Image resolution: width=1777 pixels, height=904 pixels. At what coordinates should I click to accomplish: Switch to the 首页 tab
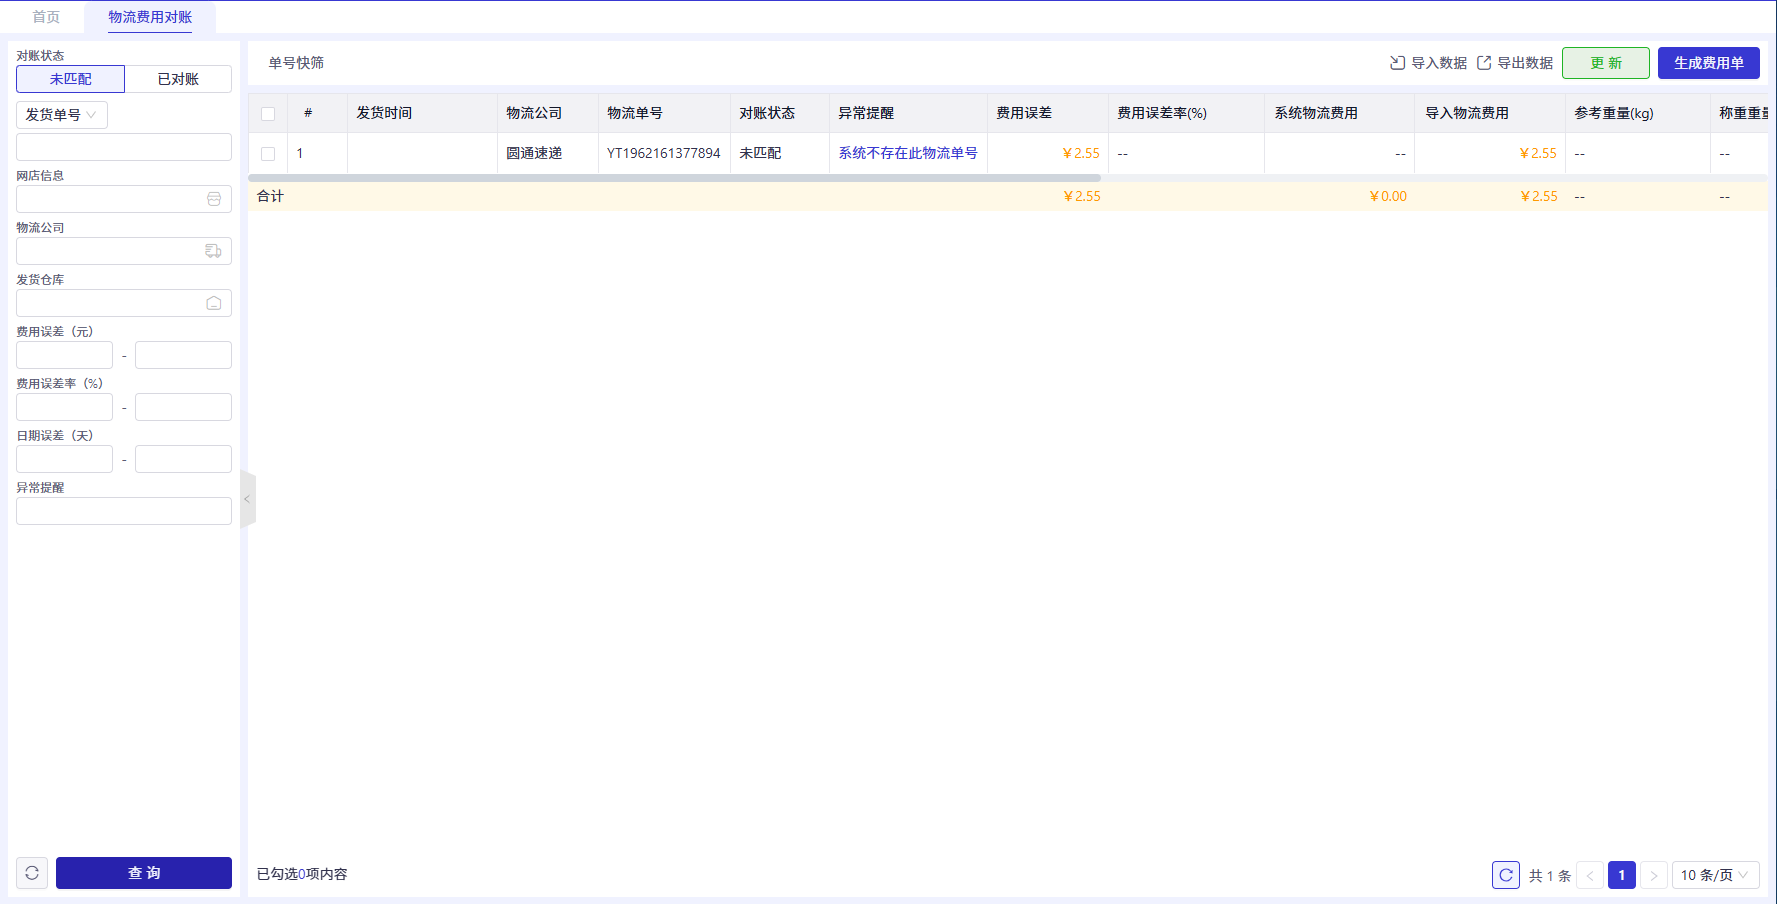pos(46,17)
